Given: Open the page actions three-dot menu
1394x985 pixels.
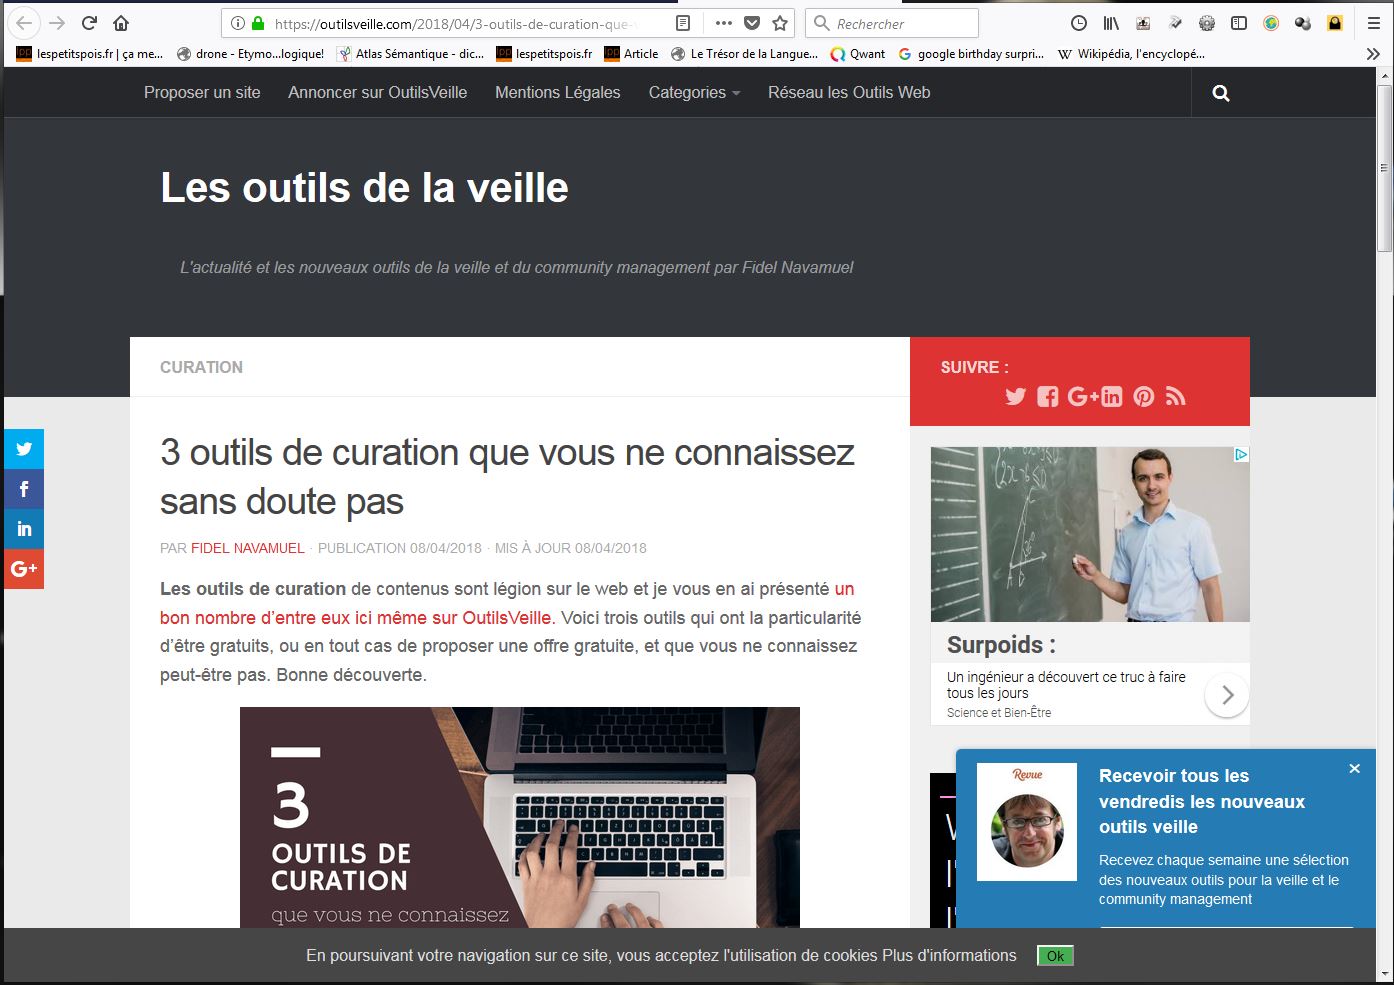Looking at the screenshot, I should 724,23.
